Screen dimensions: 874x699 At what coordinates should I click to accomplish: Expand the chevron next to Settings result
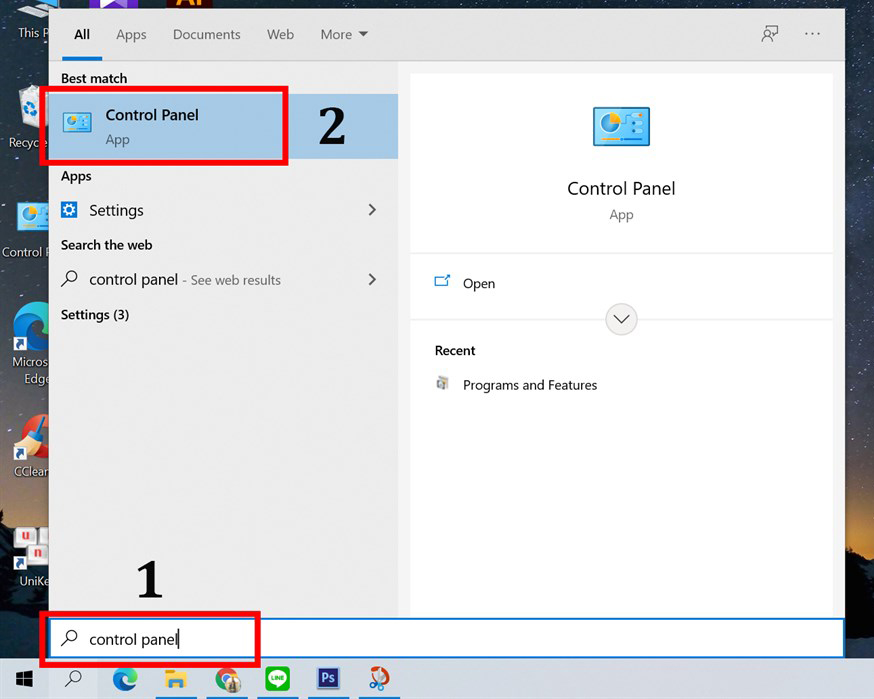click(x=371, y=210)
